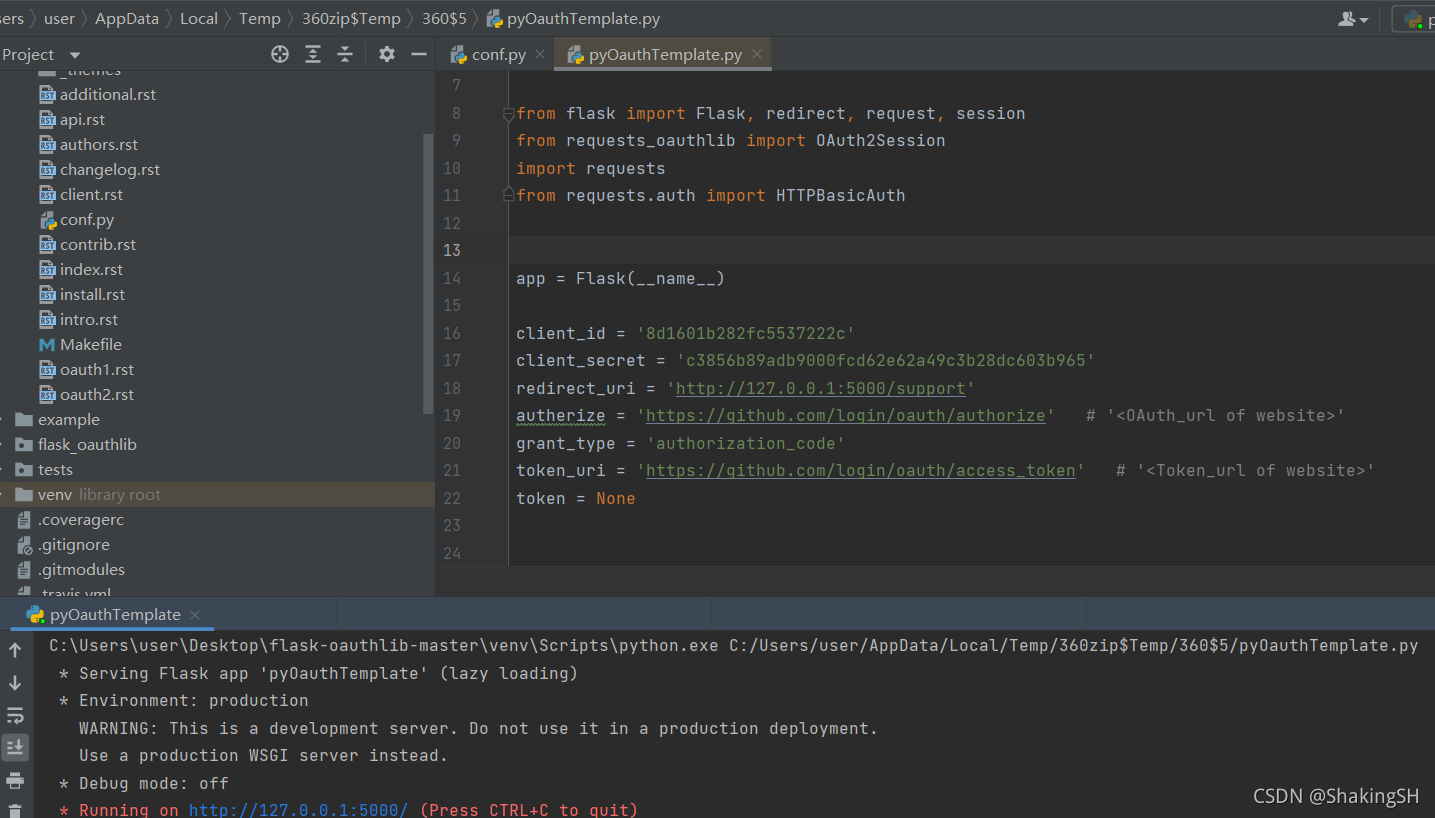Image resolution: width=1435 pixels, height=818 pixels.
Task: Select the .gitignore file
Action: pos(74,544)
